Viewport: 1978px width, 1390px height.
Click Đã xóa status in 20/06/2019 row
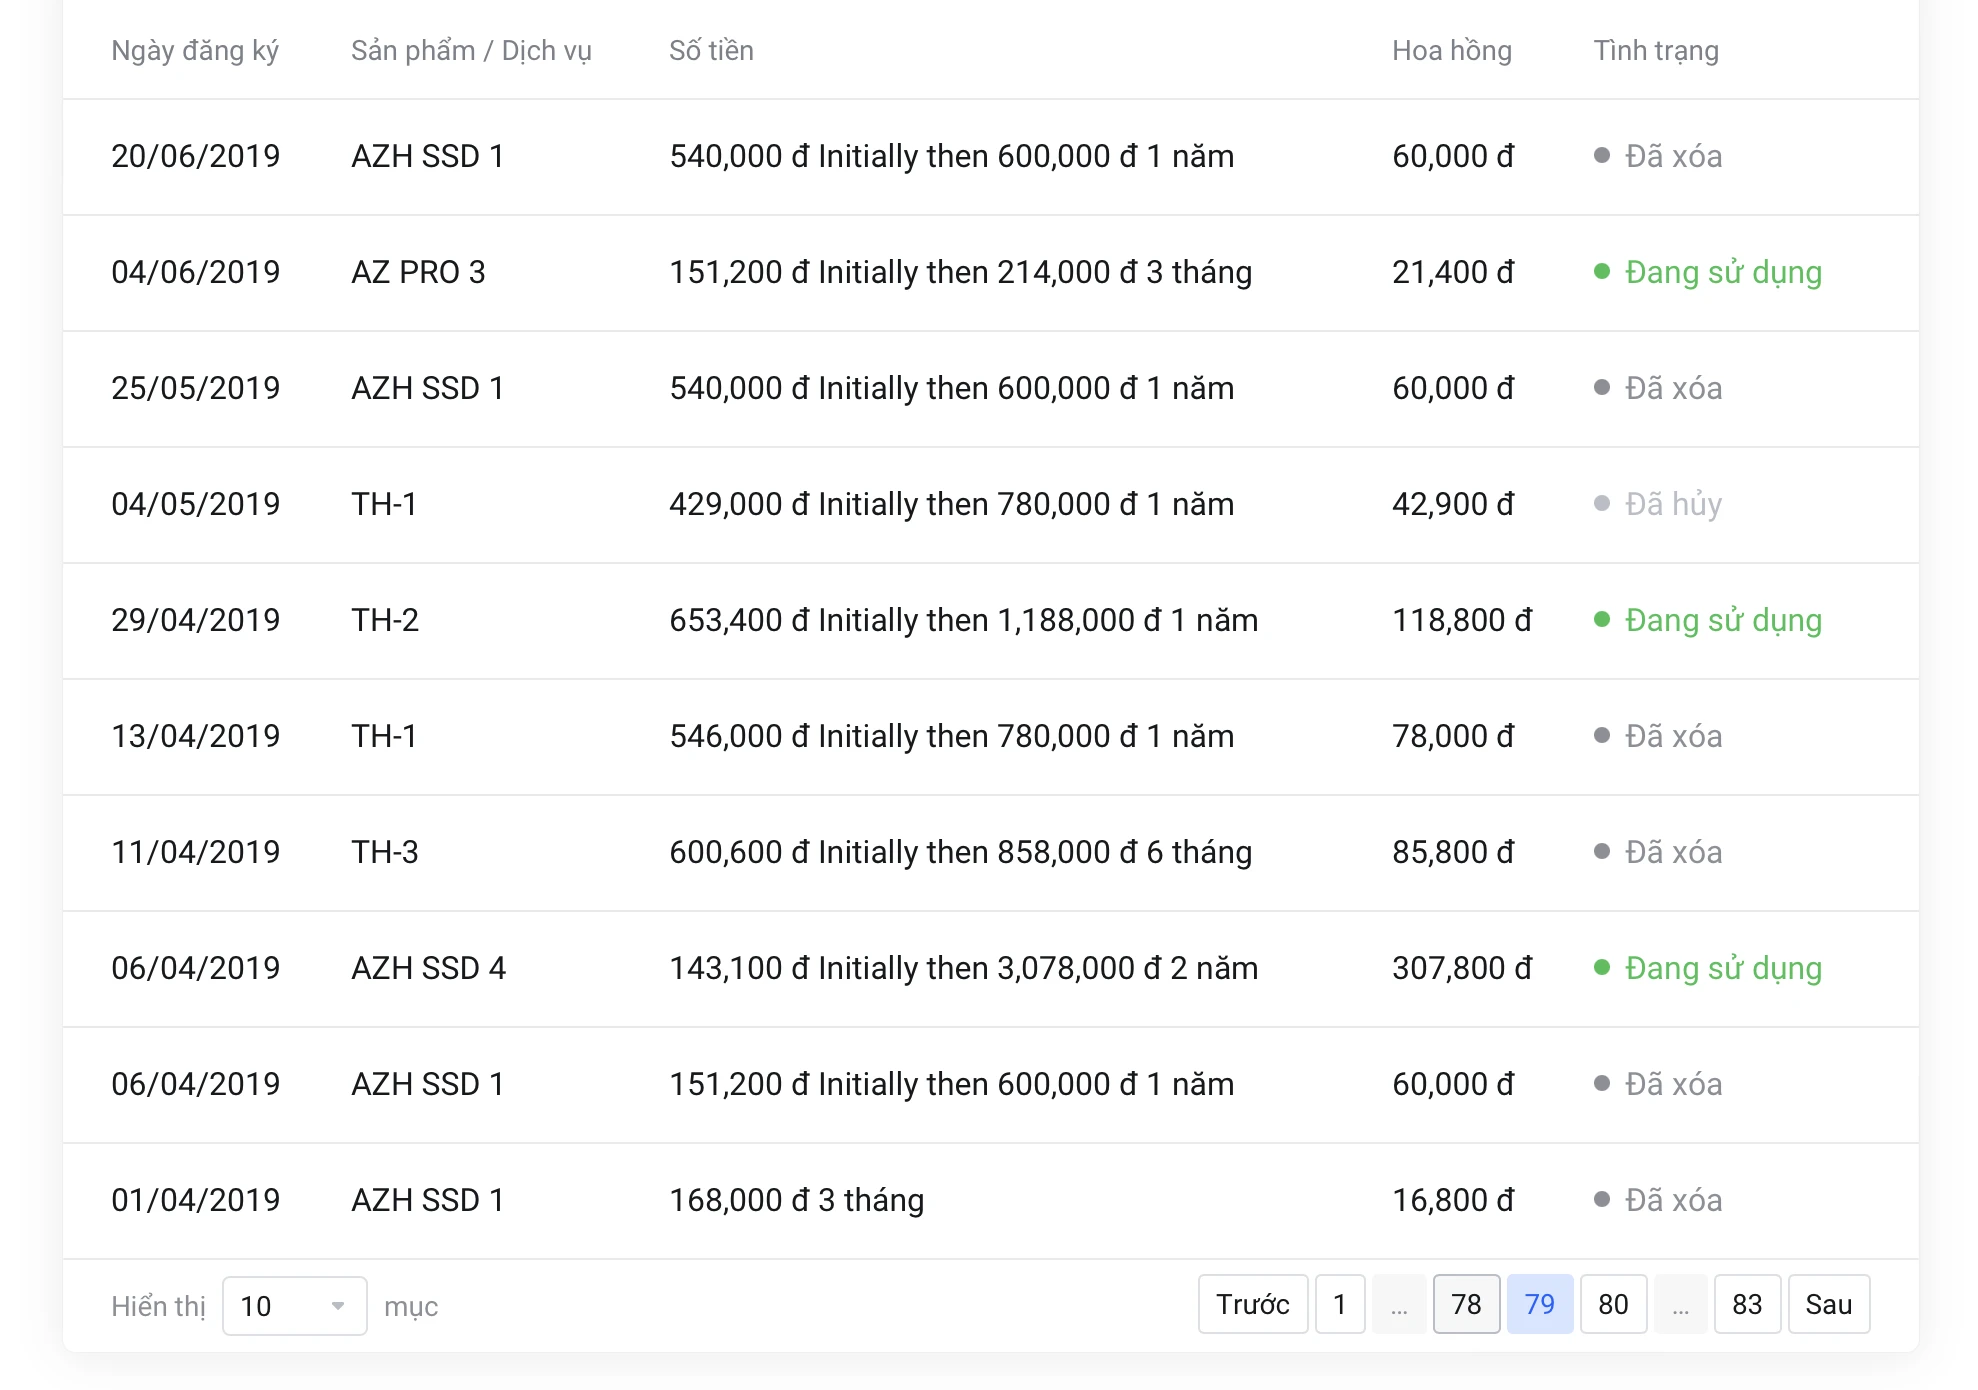point(1658,156)
